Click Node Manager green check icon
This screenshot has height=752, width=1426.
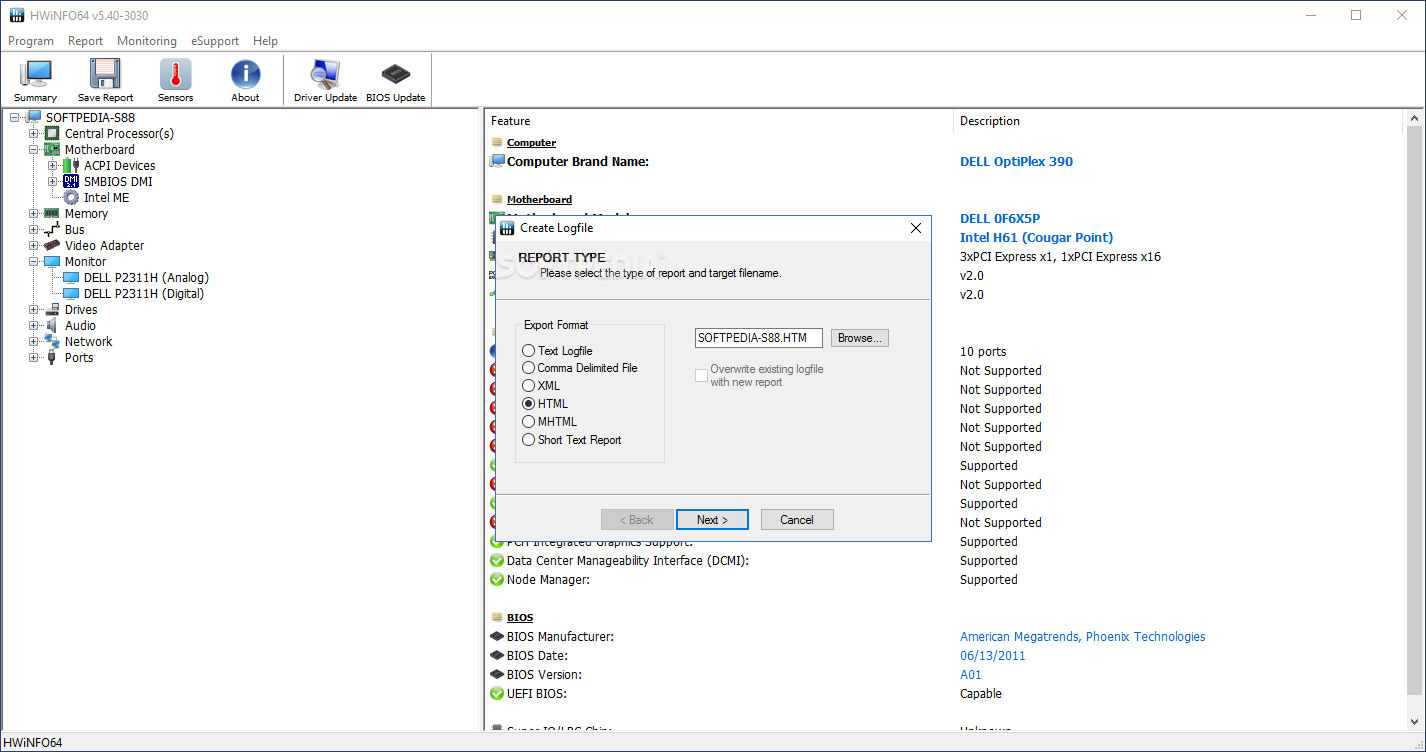[497, 579]
